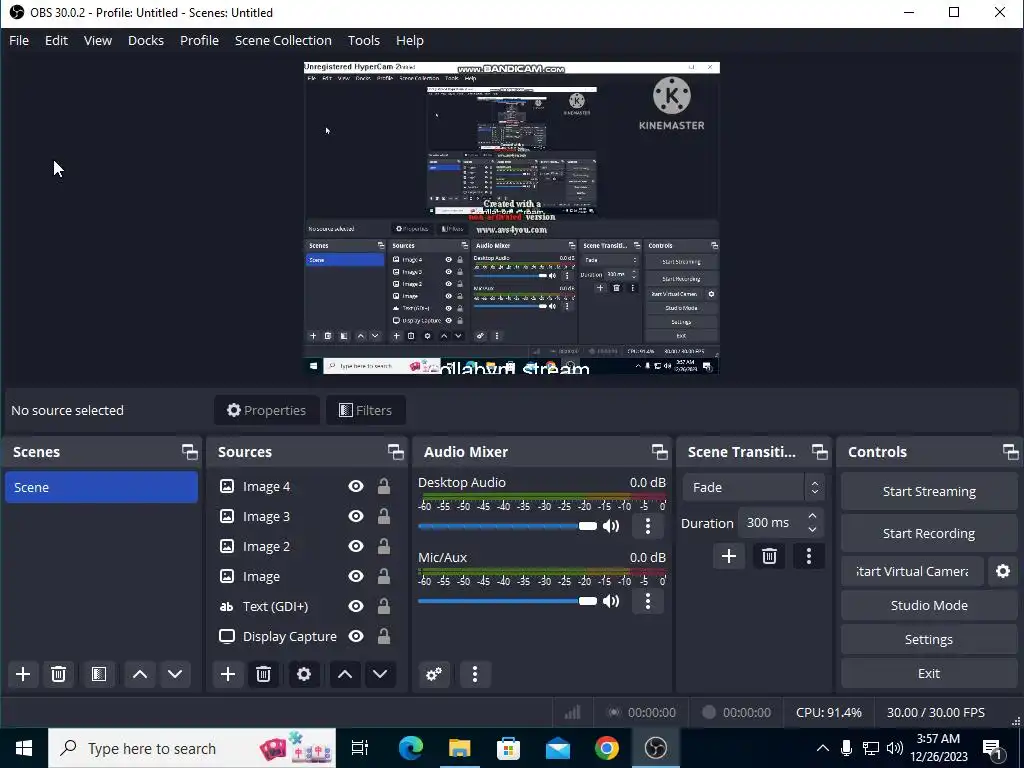Move source down arrow in Sources panel

click(x=380, y=674)
